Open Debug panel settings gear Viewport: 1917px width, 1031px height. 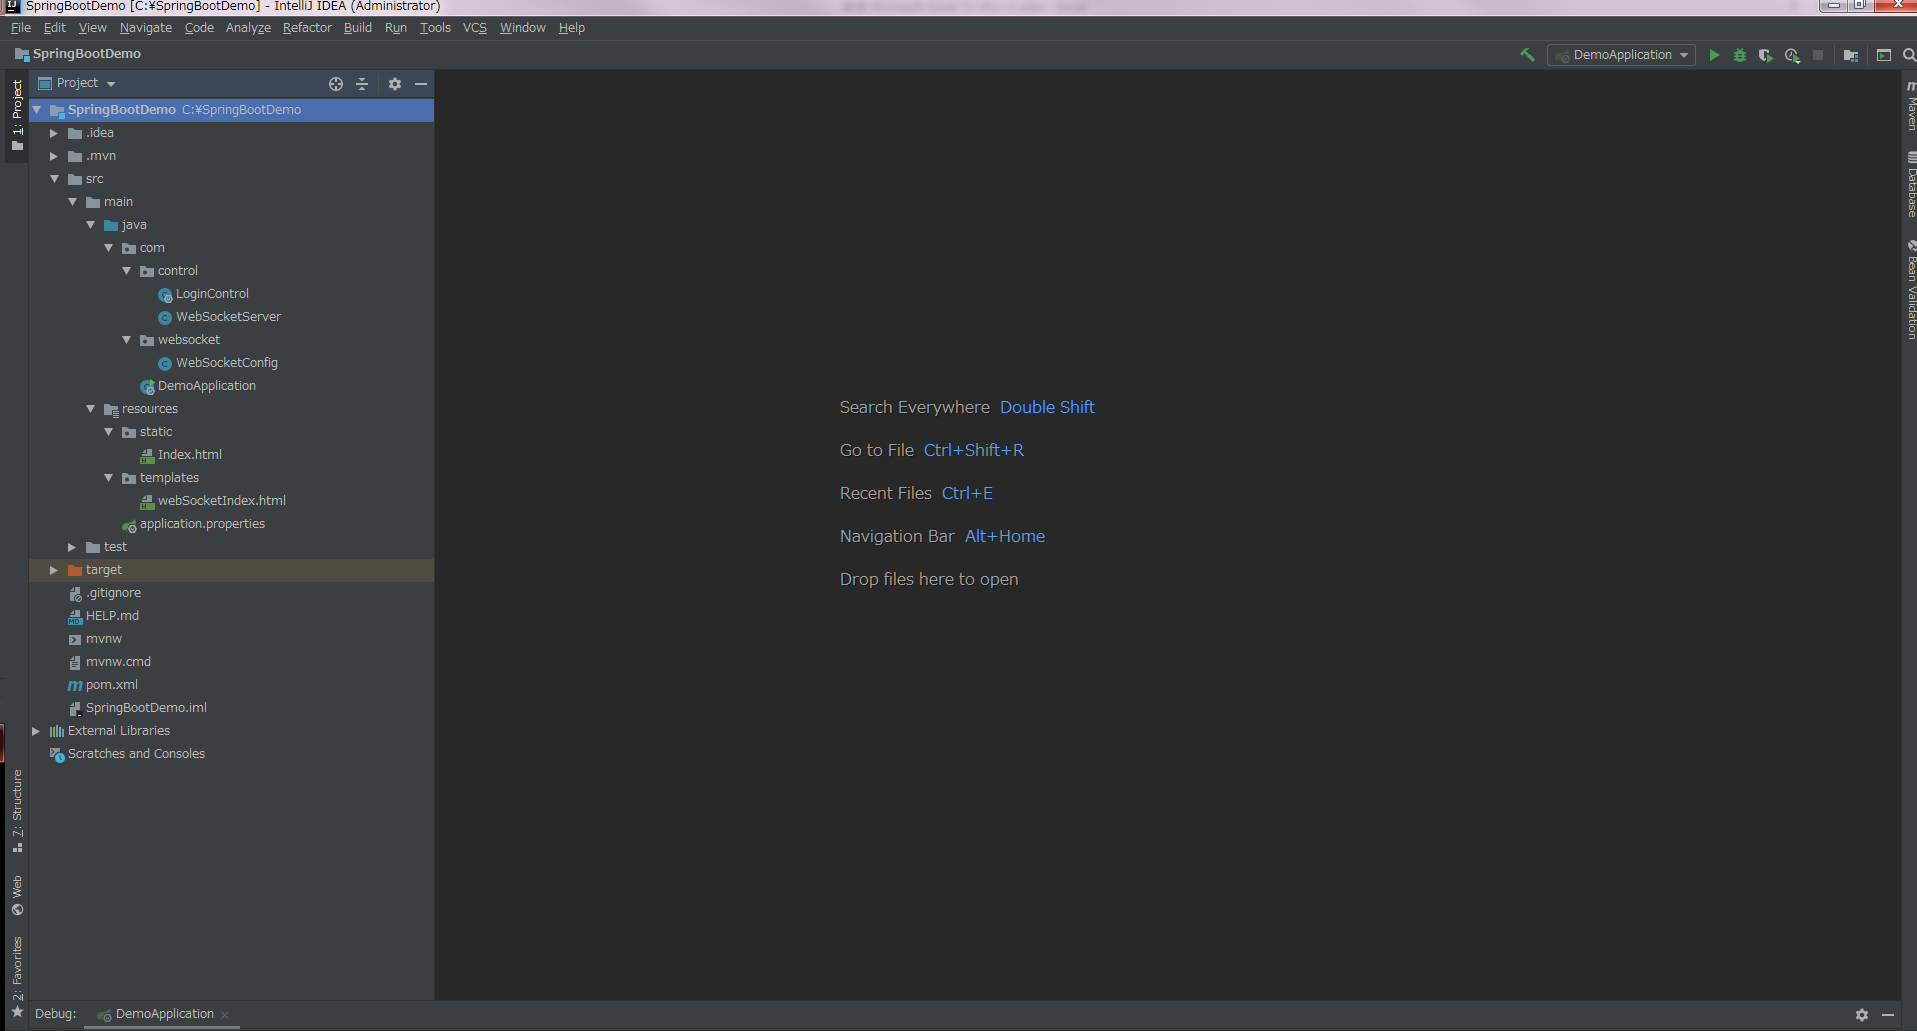point(1862,1014)
